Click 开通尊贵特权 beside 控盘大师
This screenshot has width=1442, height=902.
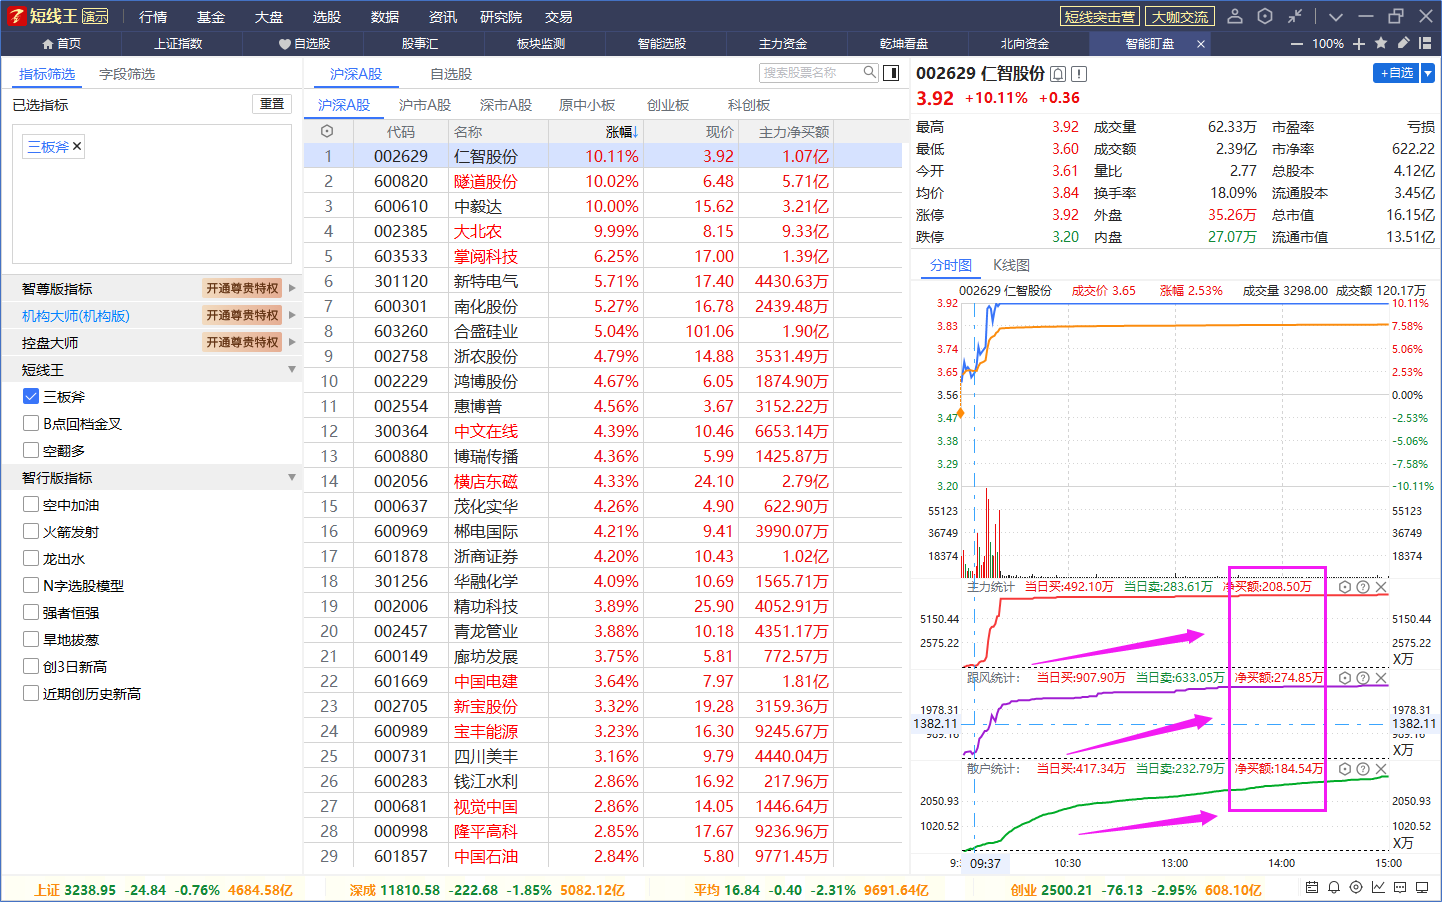pyautogui.click(x=242, y=342)
